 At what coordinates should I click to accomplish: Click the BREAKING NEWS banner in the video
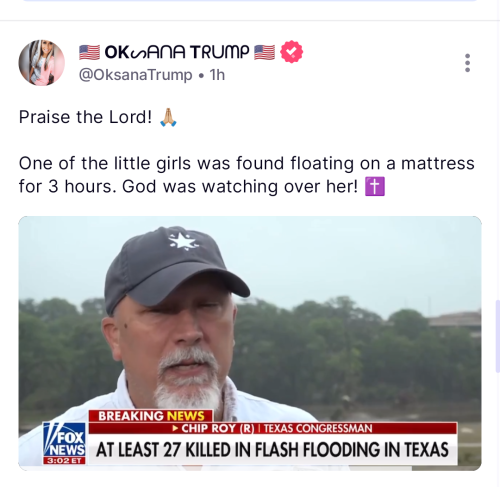(x=151, y=416)
